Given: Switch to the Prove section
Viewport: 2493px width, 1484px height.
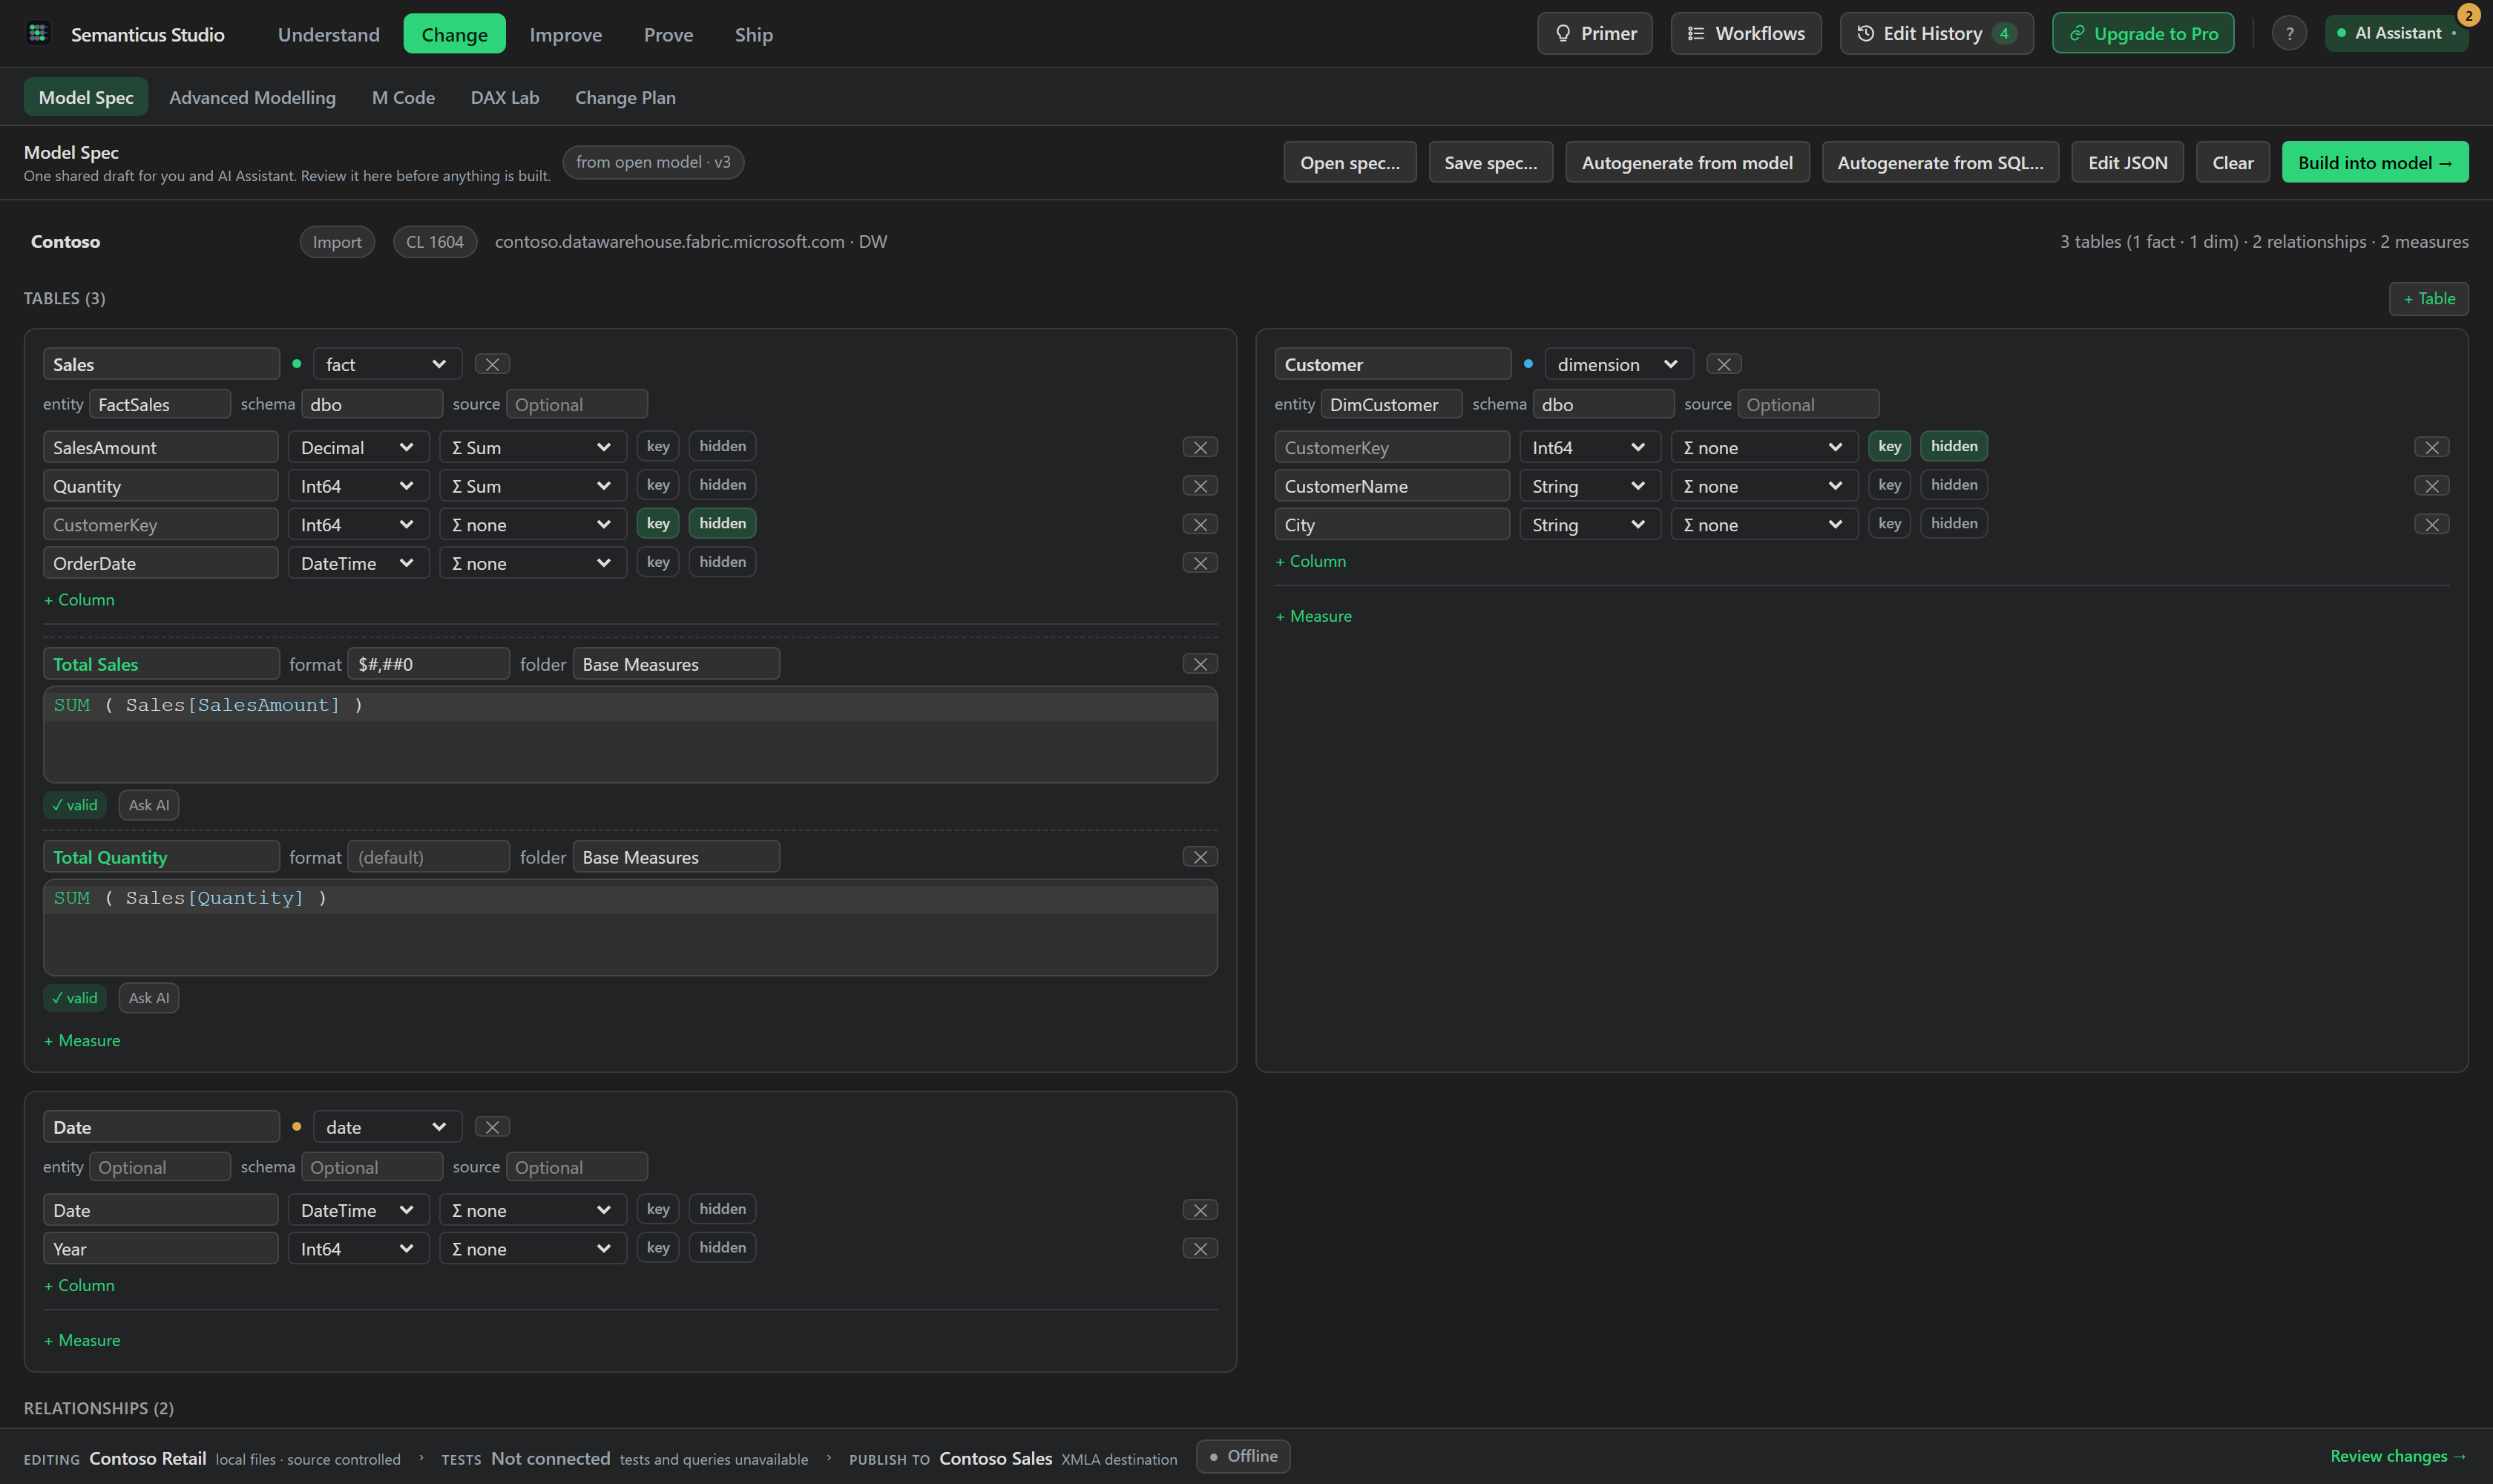Looking at the screenshot, I should coord(668,34).
